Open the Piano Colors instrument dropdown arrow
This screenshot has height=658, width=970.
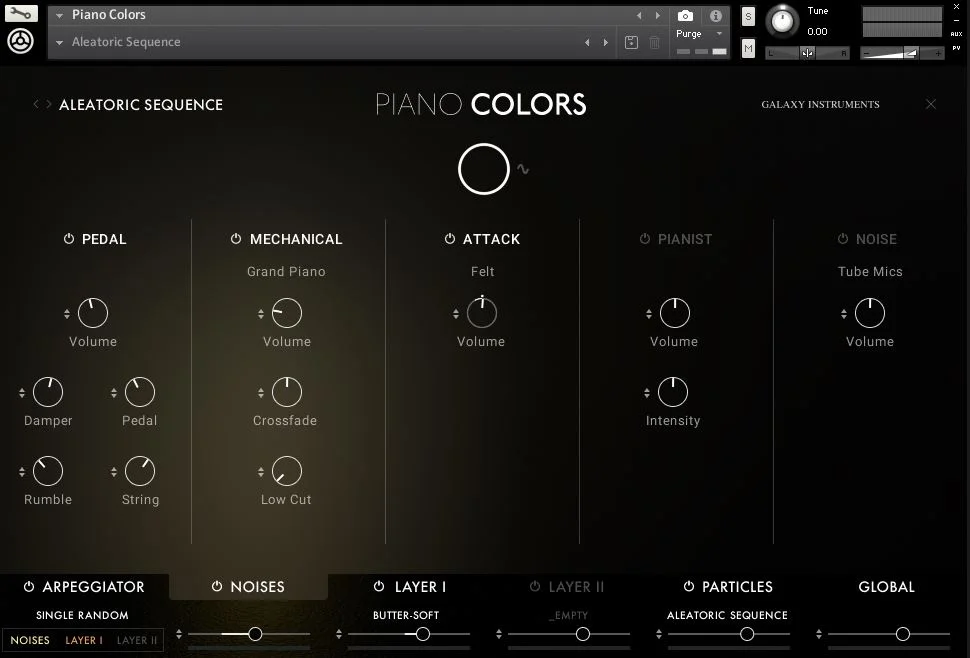(x=59, y=15)
